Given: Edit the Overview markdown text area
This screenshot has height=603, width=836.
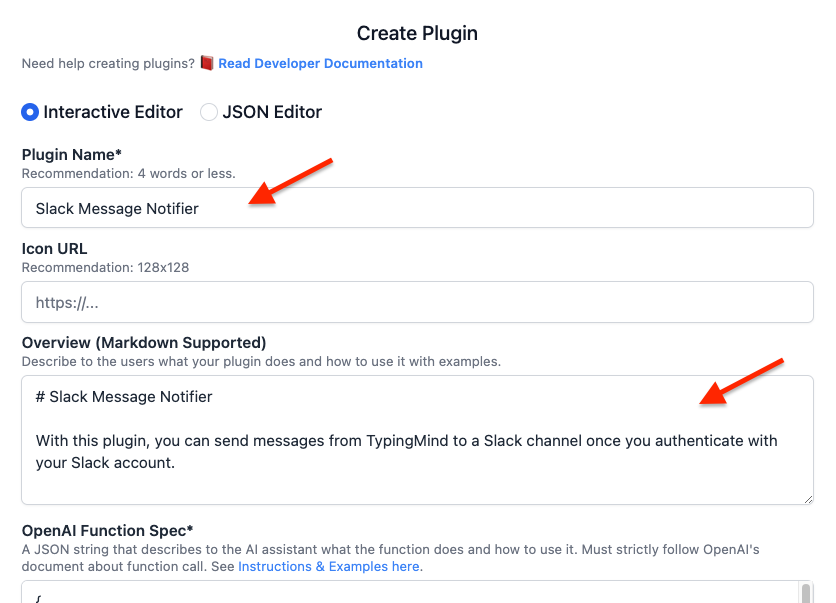Looking at the screenshot, I should point(417,440).
